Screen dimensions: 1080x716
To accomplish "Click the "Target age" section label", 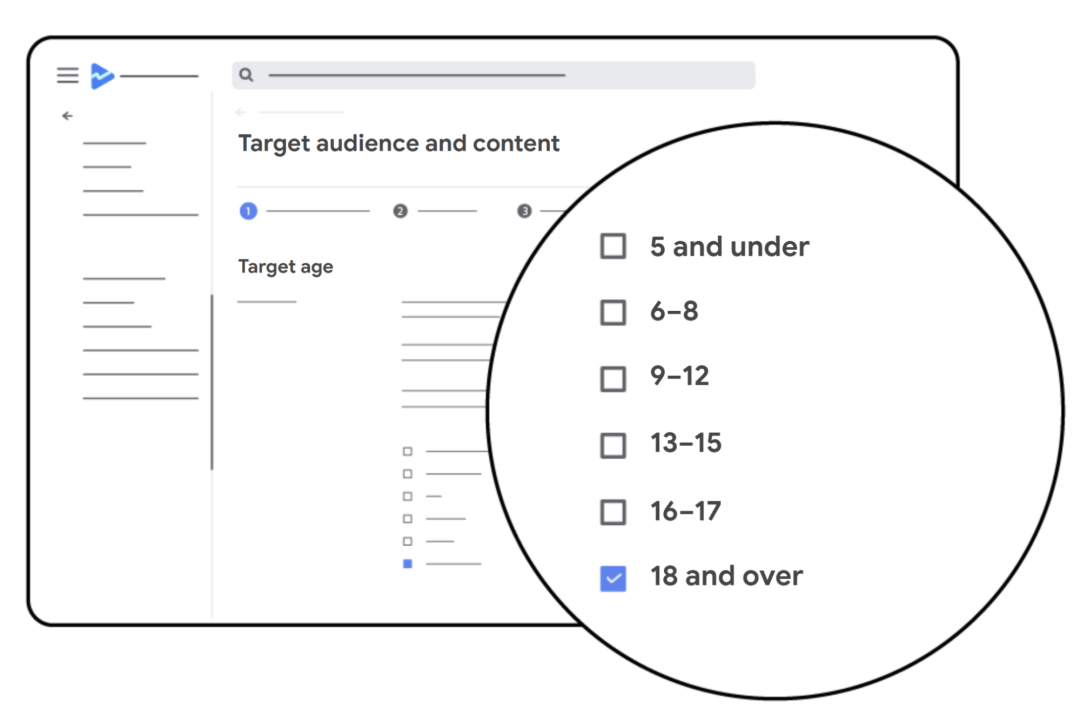I will coord(286,266).
